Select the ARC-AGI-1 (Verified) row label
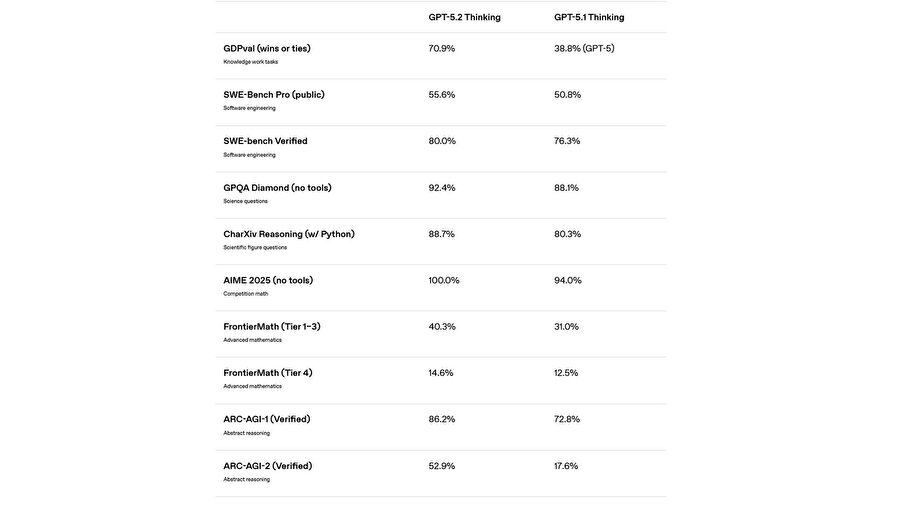 tap(267, 419)
